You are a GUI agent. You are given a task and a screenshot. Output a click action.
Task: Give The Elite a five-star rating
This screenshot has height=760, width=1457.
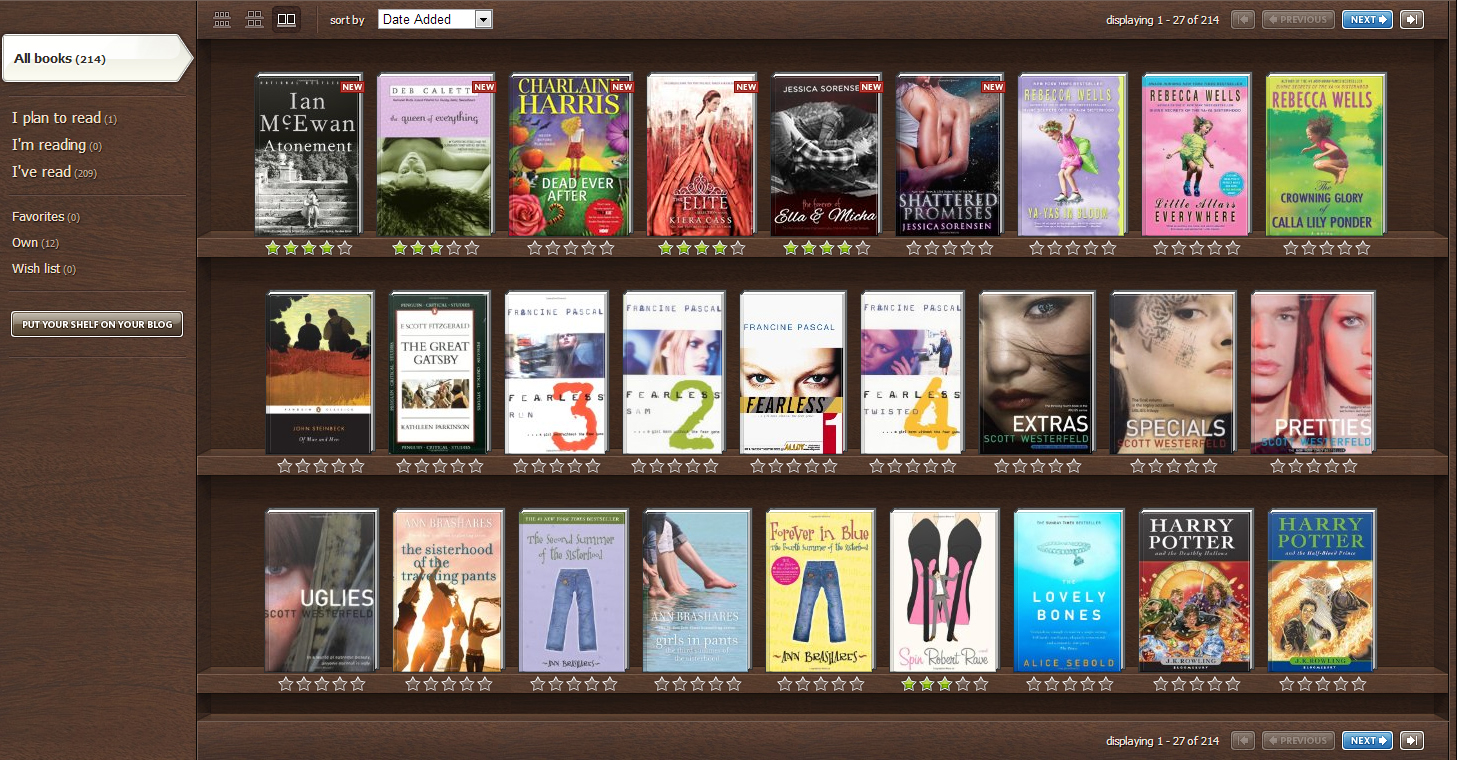pos(738,248)
